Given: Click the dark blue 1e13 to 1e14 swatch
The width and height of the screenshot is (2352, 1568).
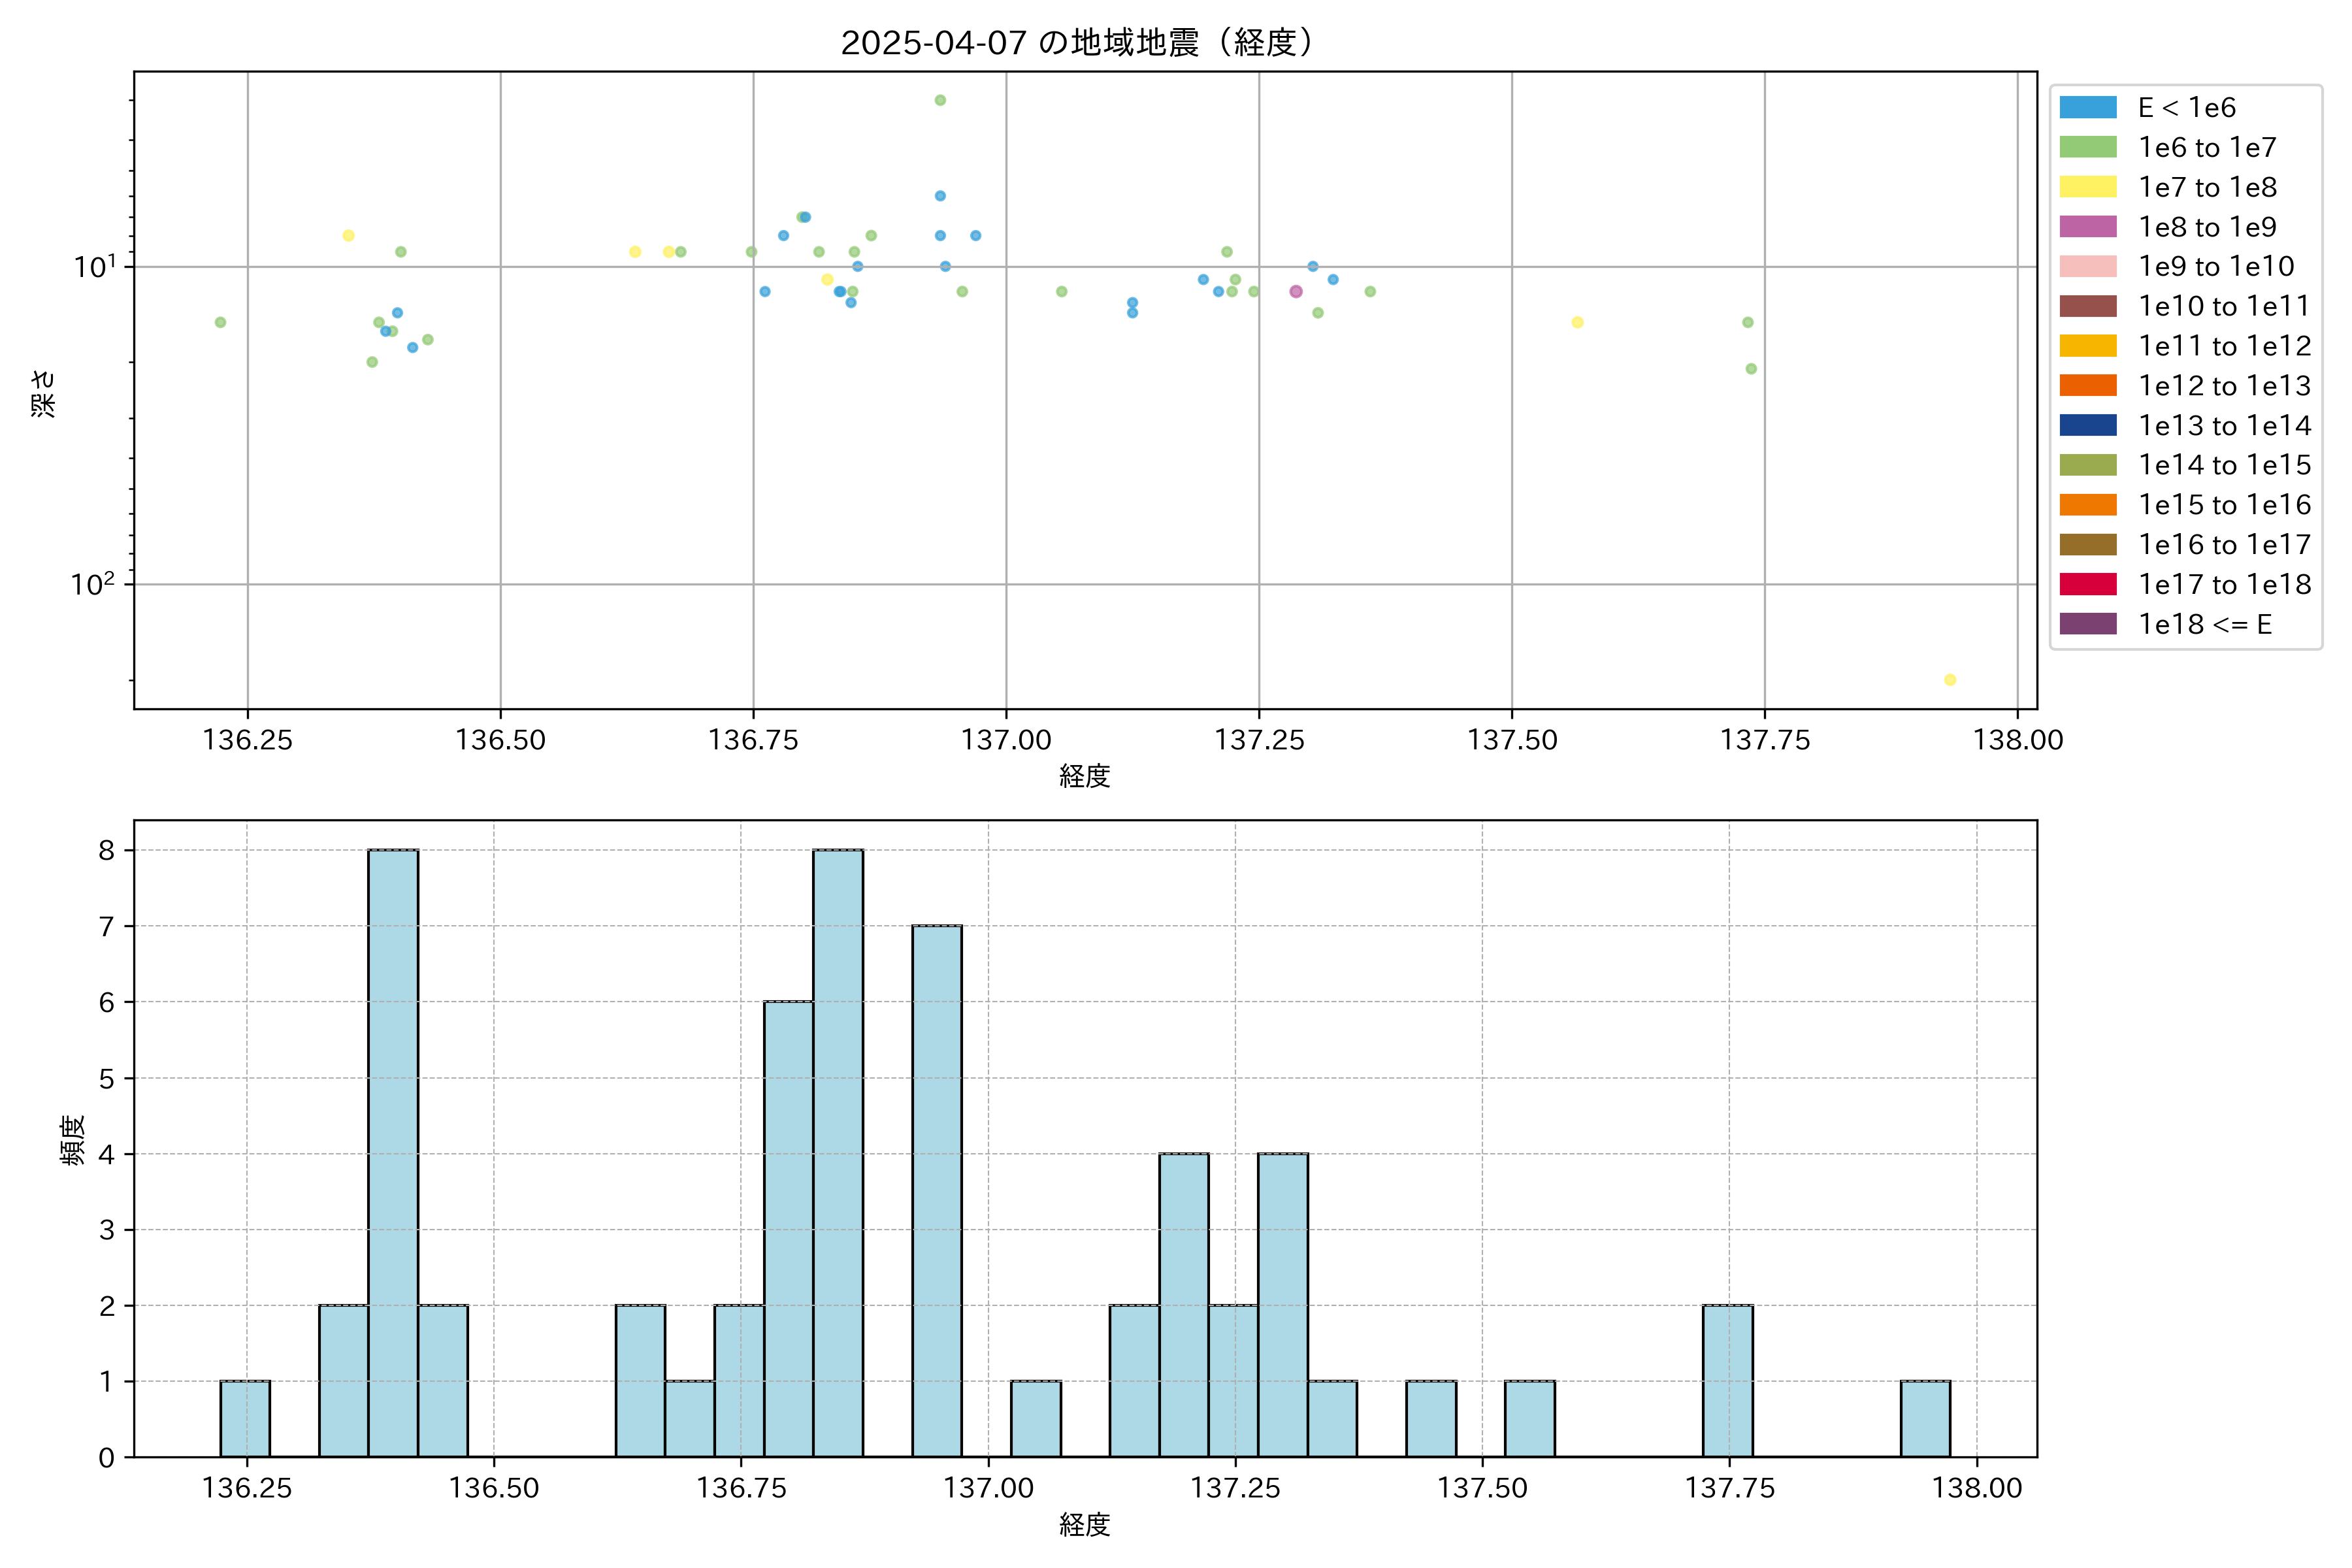Looking at the screenshot, I should 2088,425.
